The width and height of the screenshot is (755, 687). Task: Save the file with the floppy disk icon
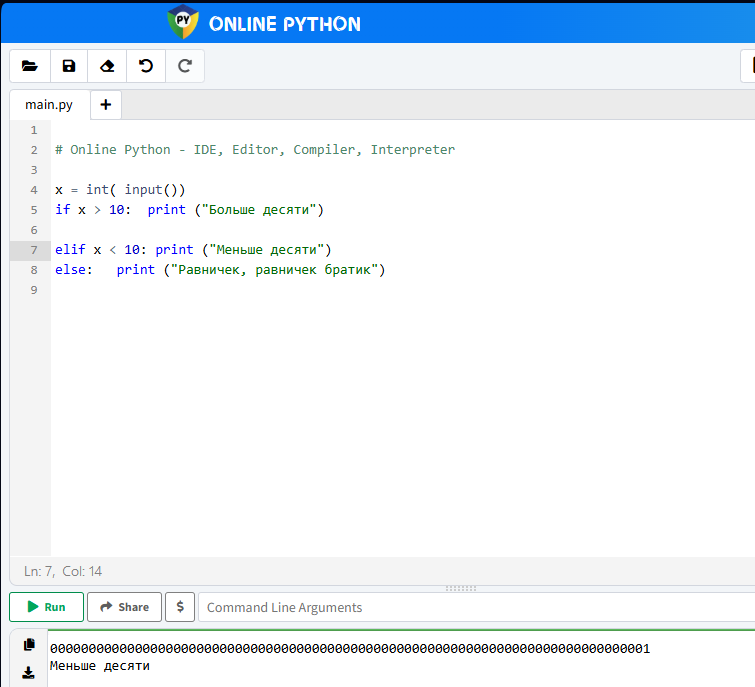click(x=69, y=66)
